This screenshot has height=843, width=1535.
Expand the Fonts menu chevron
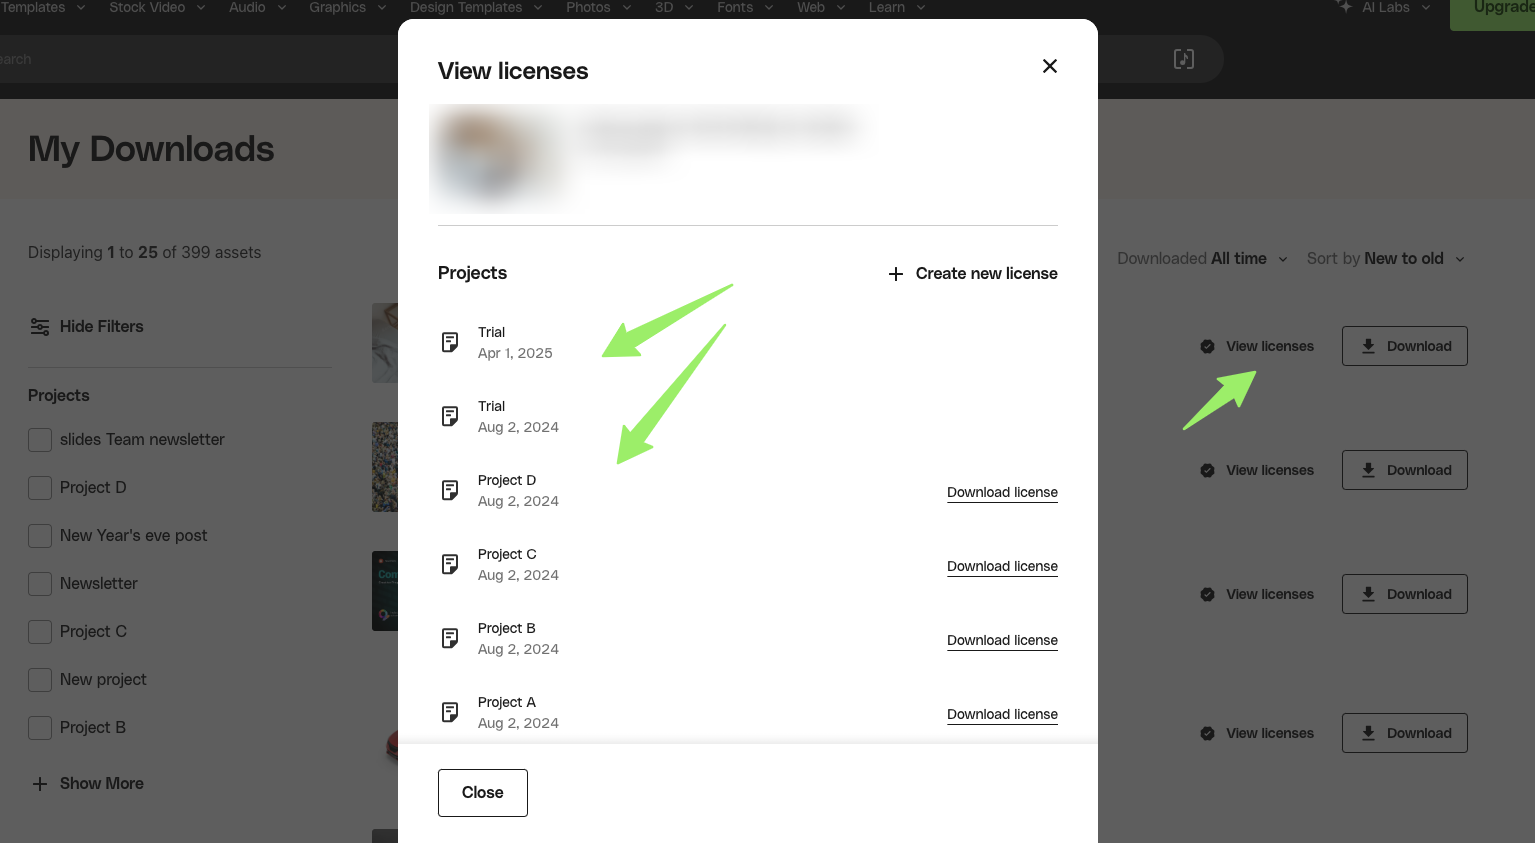point(769,8)
